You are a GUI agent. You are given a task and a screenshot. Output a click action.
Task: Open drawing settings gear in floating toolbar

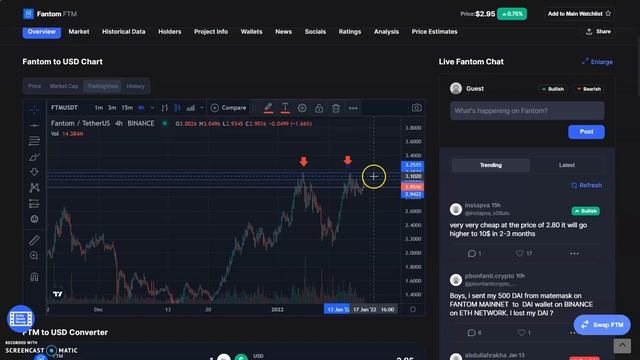[x=302, y=108]
